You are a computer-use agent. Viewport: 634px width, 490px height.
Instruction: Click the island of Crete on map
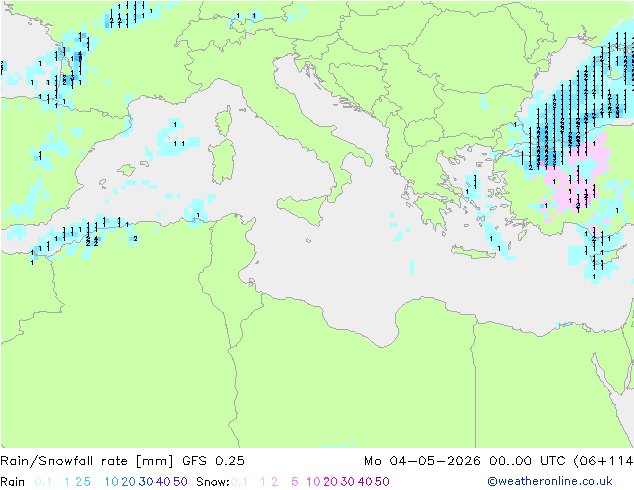point(473,252)
